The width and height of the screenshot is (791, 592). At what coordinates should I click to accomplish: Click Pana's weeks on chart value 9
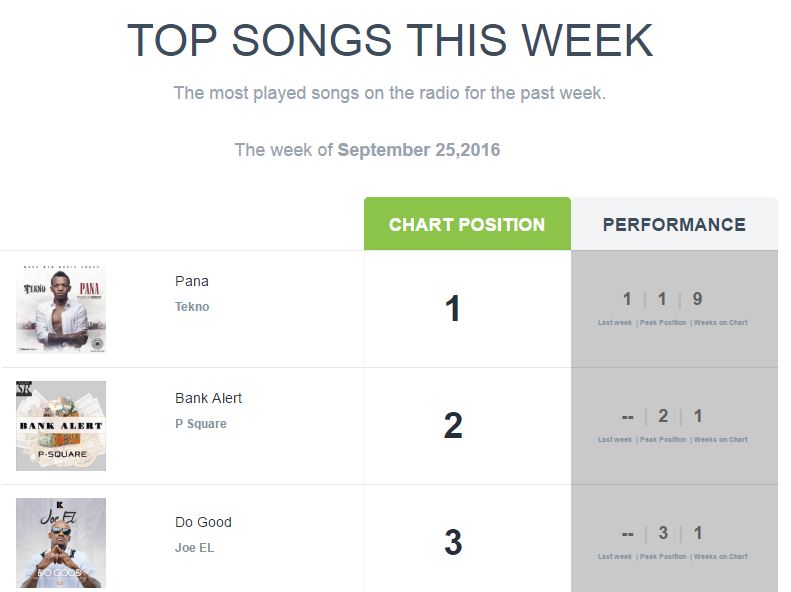(697, 299)
